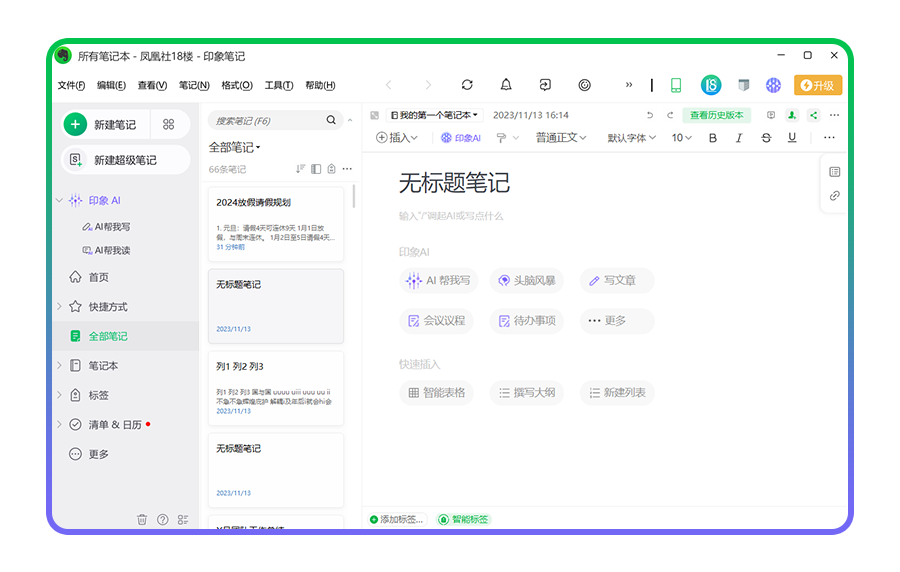Click the undo arrow in editor

coord(650,115)
